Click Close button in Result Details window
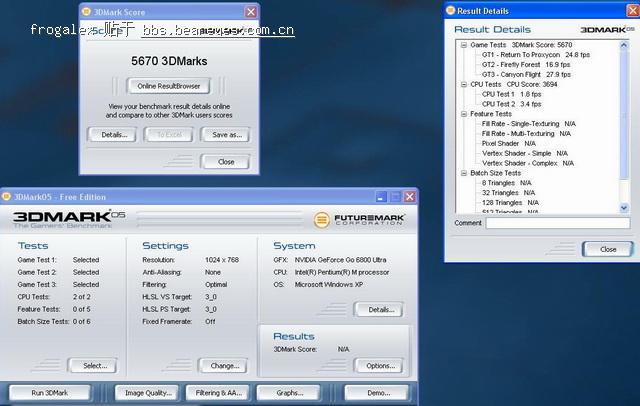This screenshot has height=406, width=640. pyautogui.click(x=607, y=249)
